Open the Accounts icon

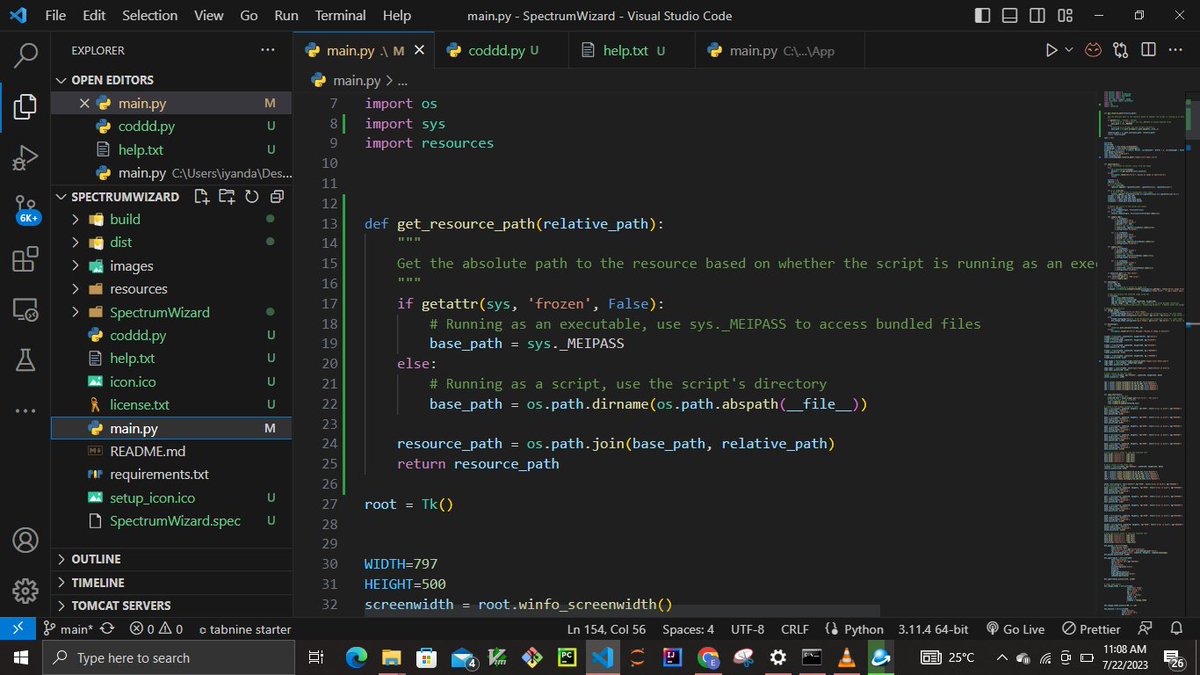26,539
